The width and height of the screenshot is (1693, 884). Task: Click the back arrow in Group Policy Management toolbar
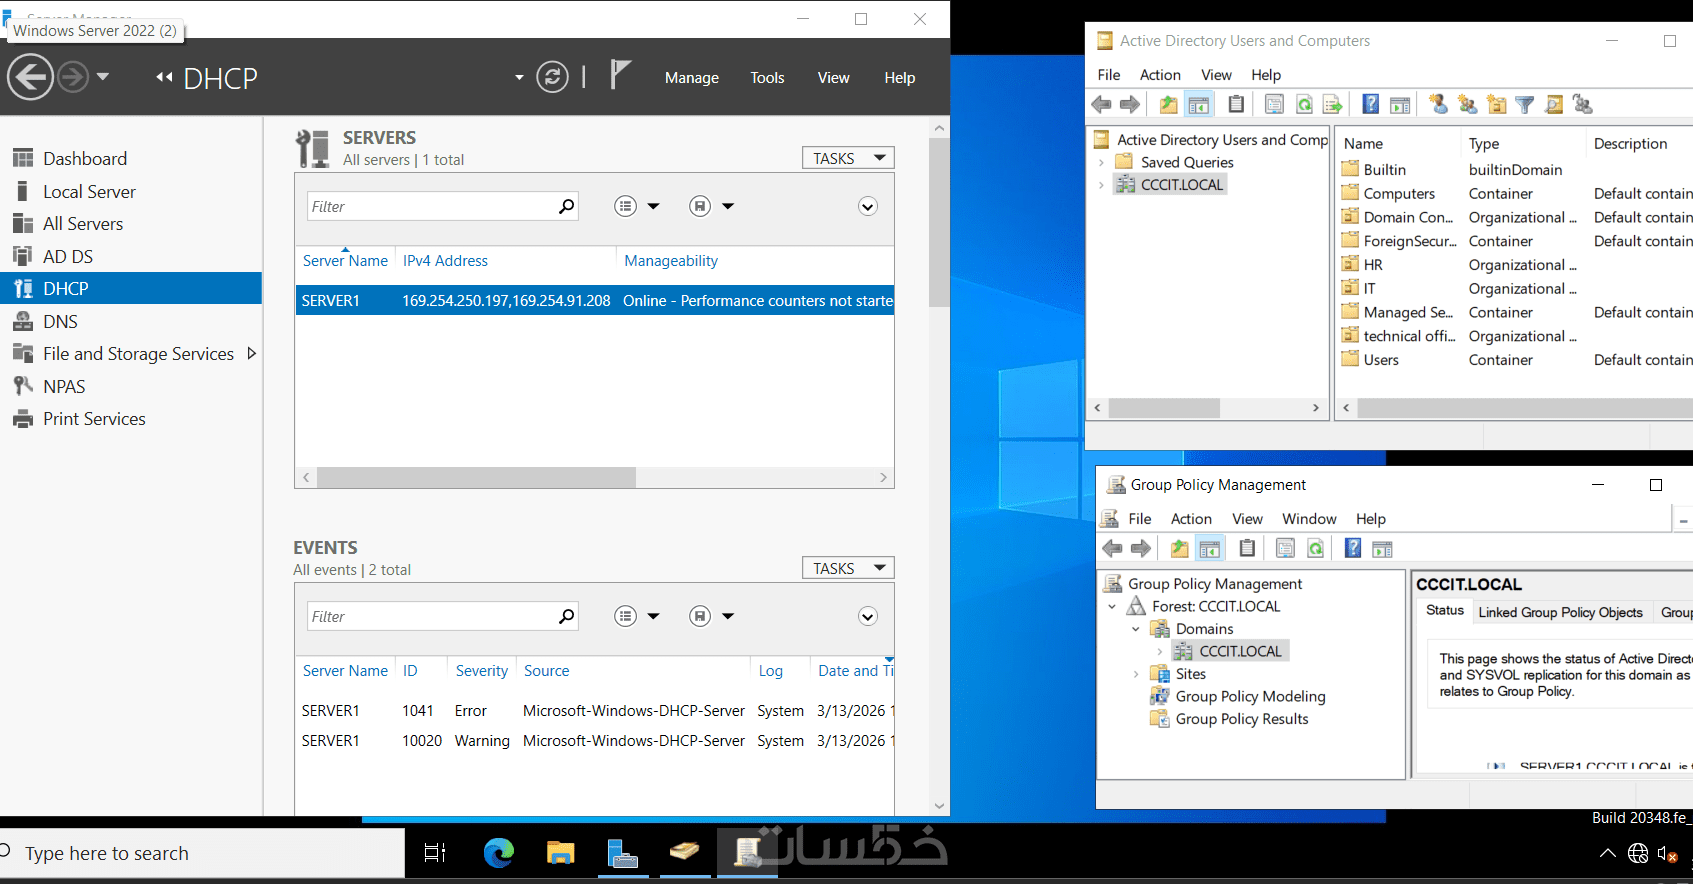(1112, 548)
